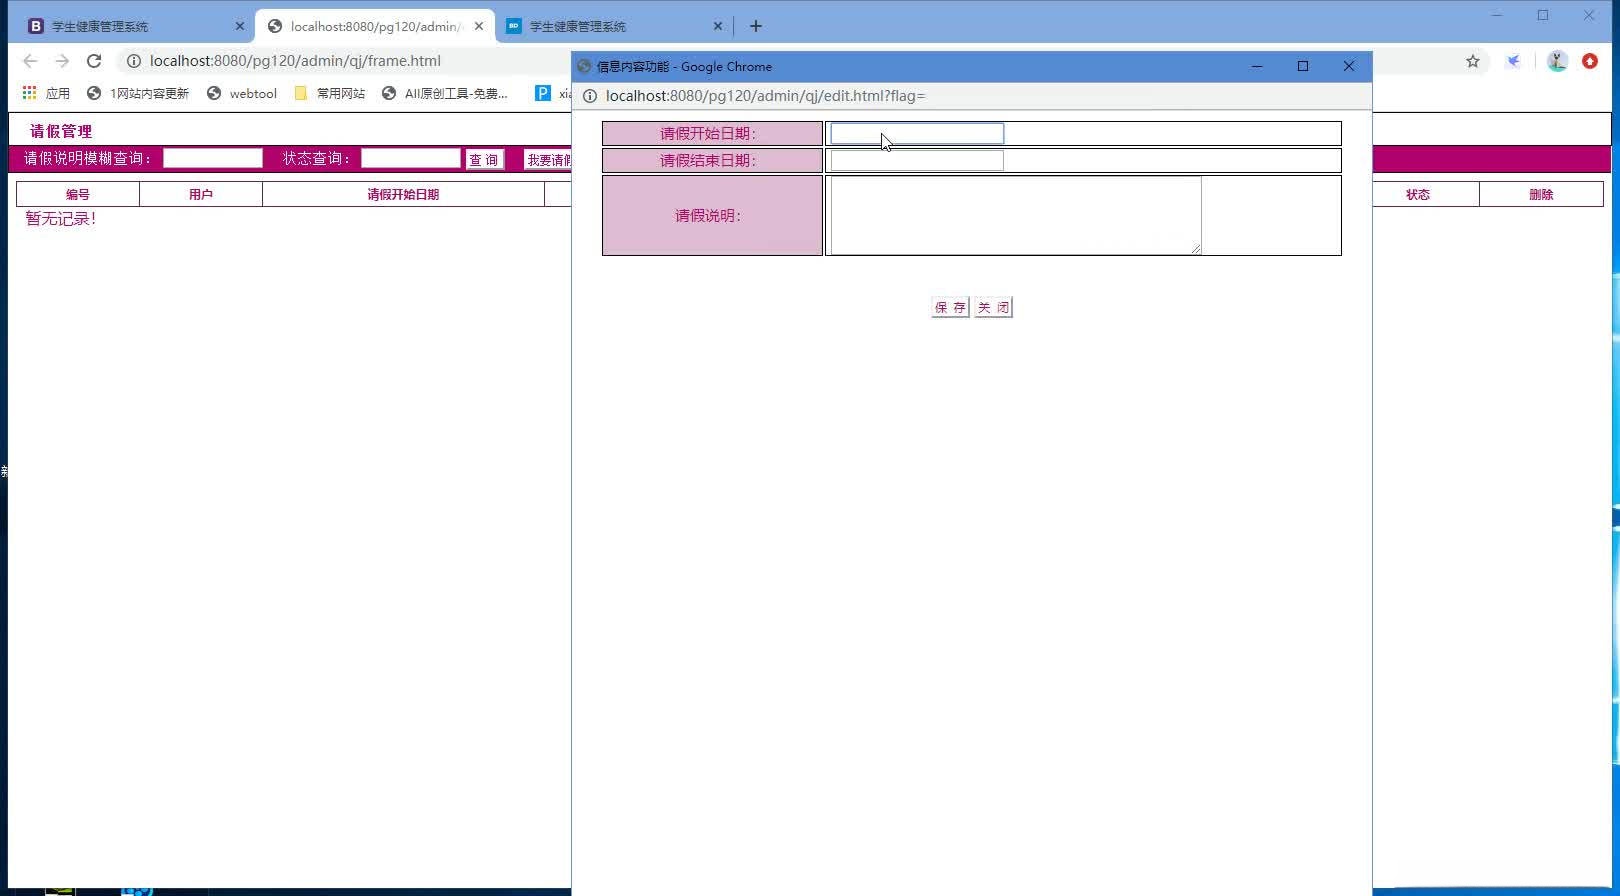This screenshot has width=1620, height=896.
Task: Maximize the main Chrome window
Action: [x=1543, y=15]
